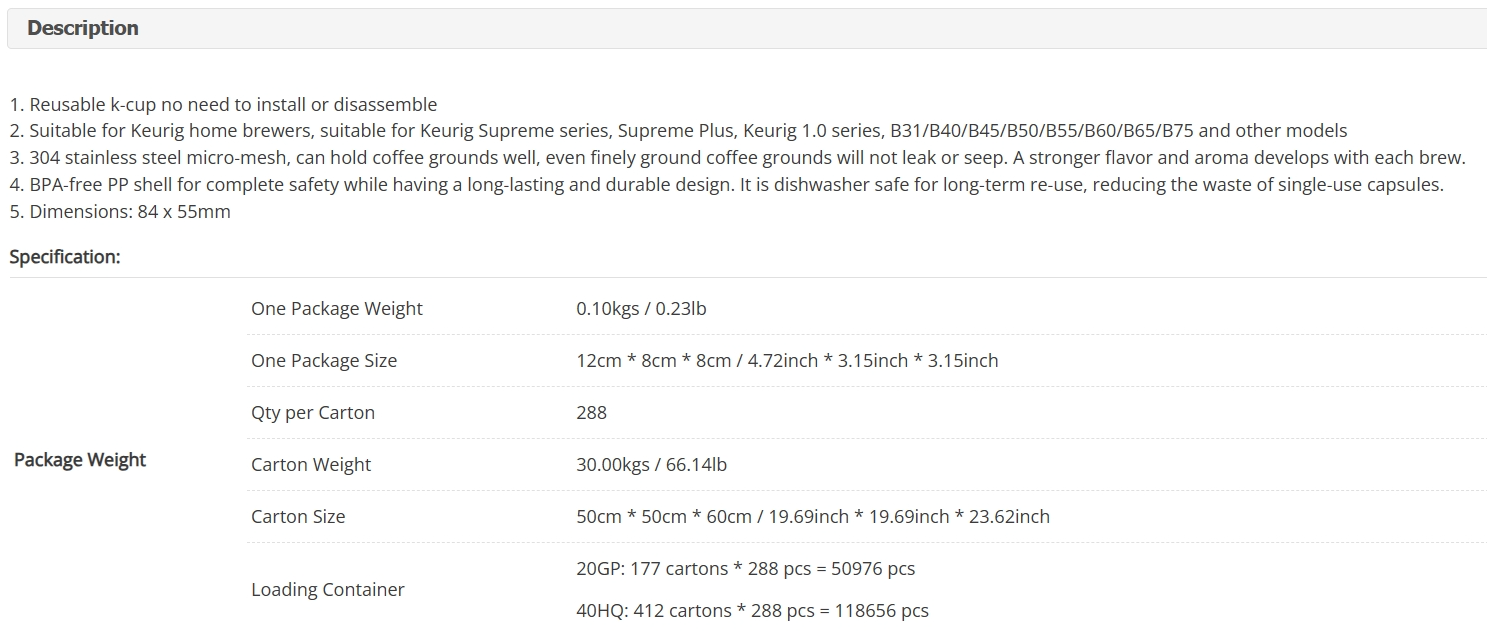Screen dimensions: 1487x634
Task: Click the 304 stainless steel micro-mesh line
Action: [737, 157]
